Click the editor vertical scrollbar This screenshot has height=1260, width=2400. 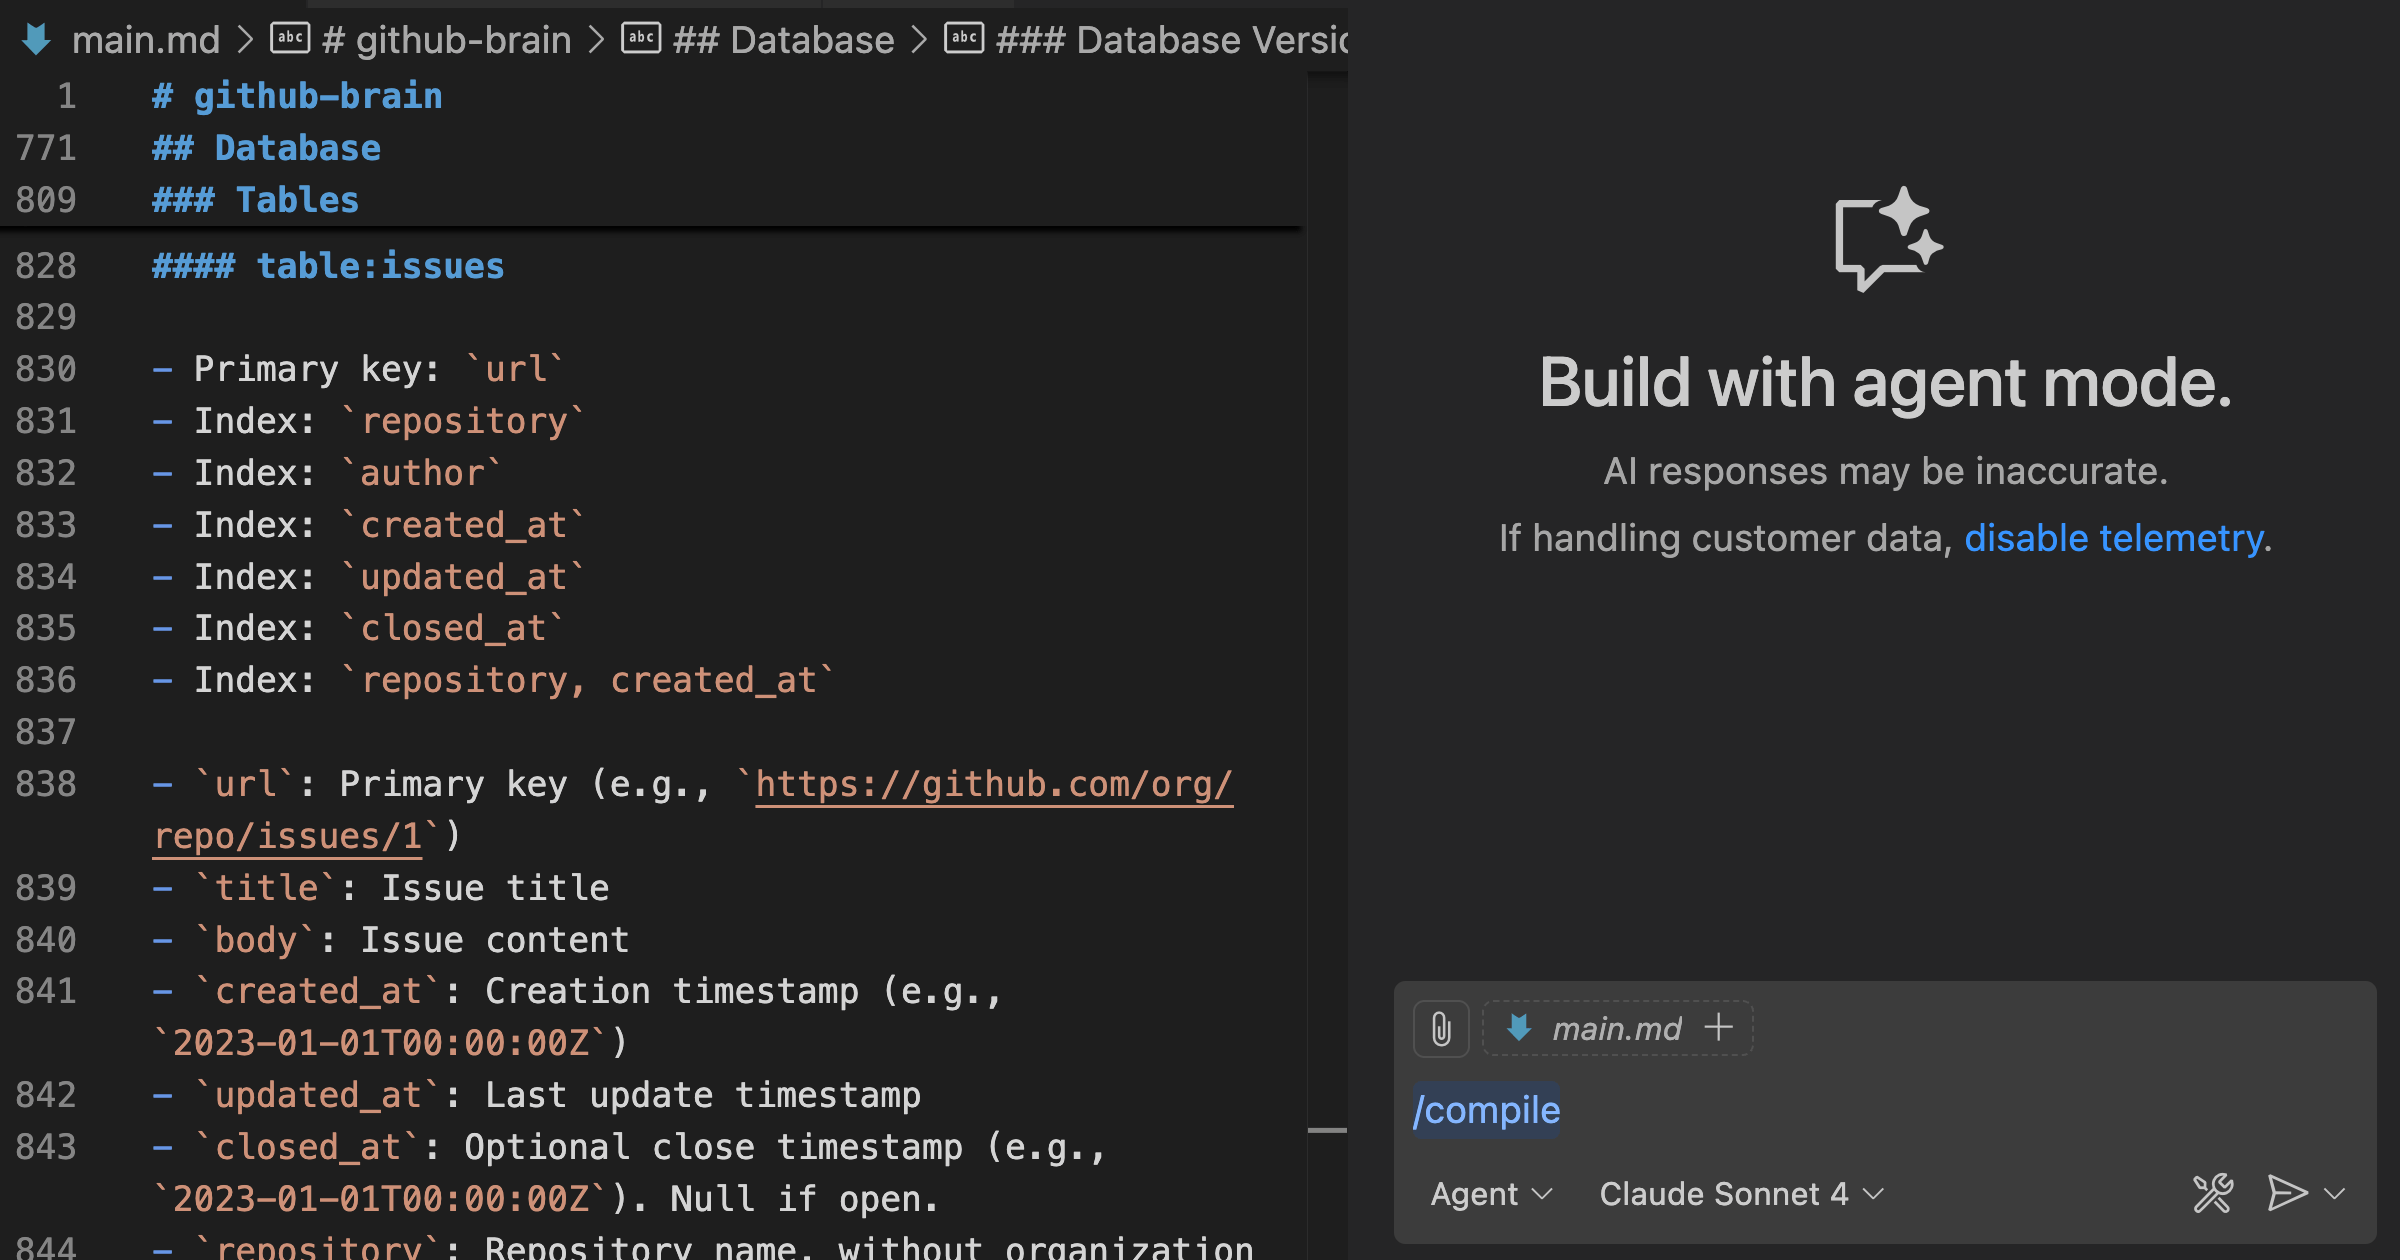click(1330, 1130)
